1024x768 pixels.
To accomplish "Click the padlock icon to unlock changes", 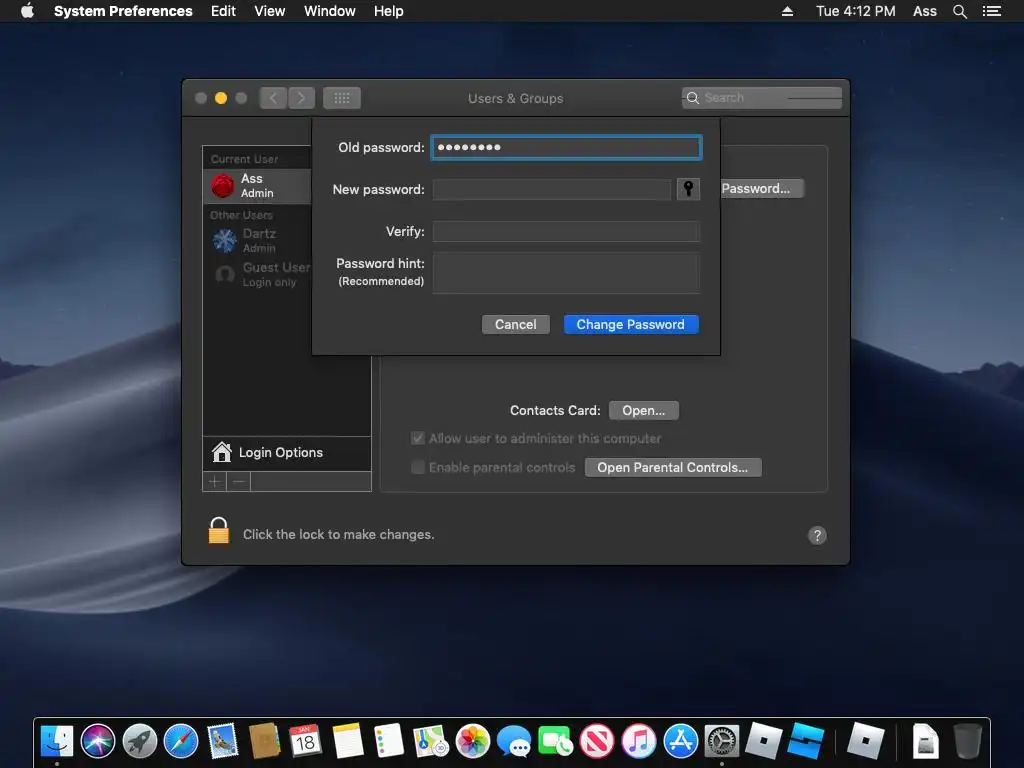I will coord(219,530).
